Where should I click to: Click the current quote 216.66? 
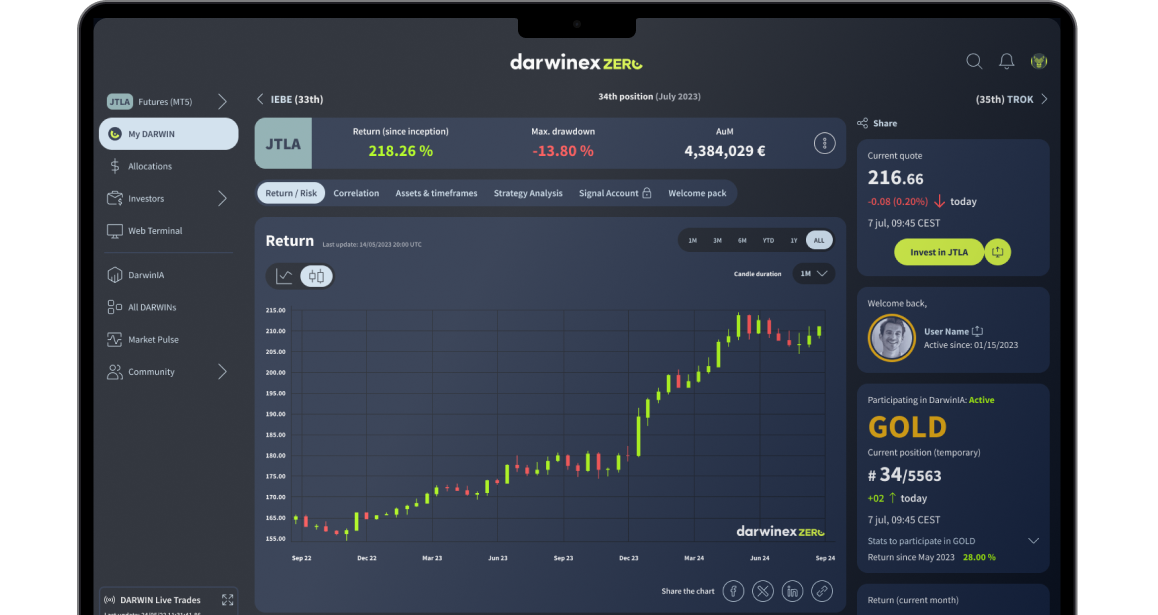[x=895, y=178]
